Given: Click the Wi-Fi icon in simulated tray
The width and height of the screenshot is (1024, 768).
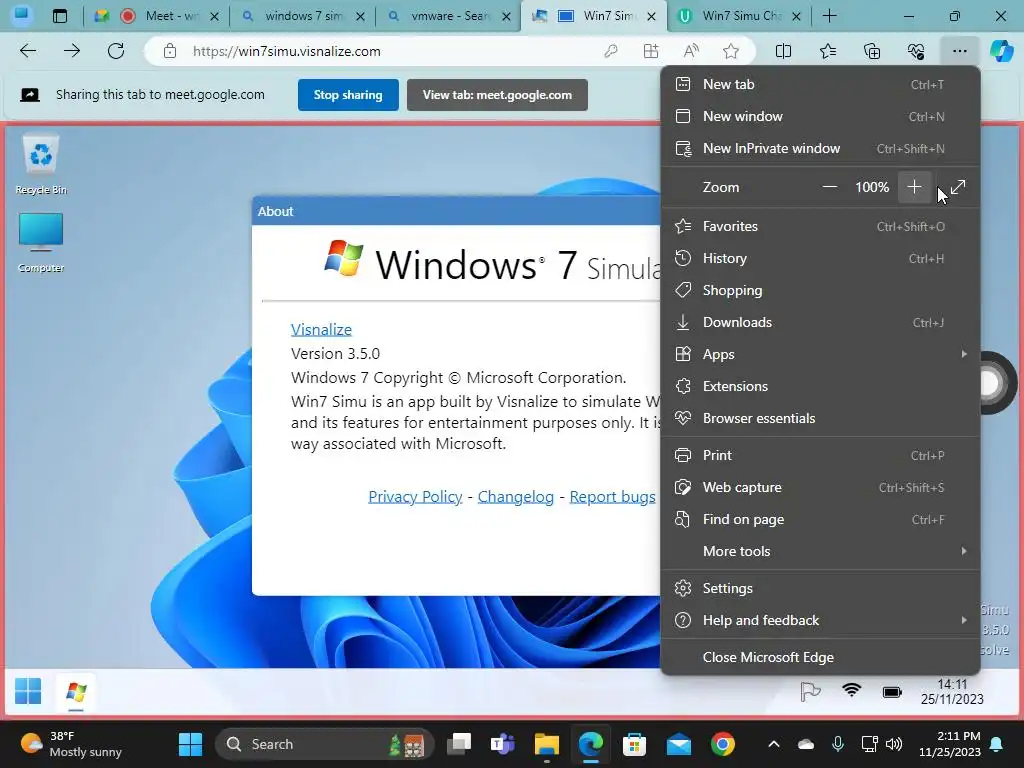Looking at the screenshot, I should coord(852,690).
